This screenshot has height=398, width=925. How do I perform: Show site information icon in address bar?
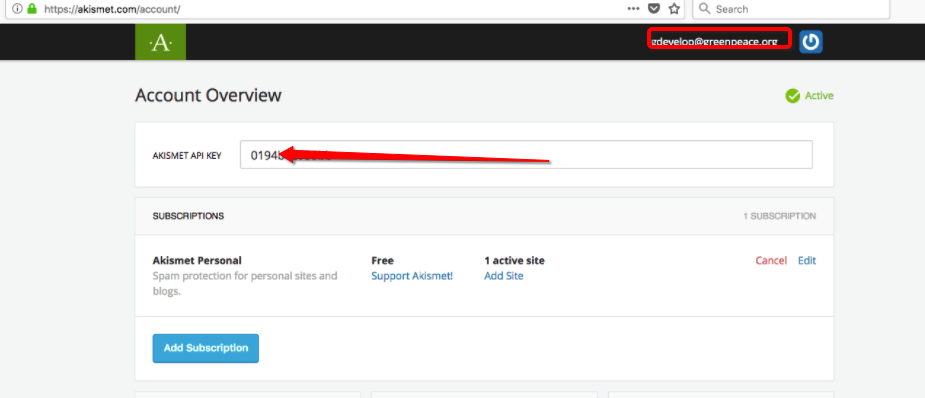coord(17,9)
